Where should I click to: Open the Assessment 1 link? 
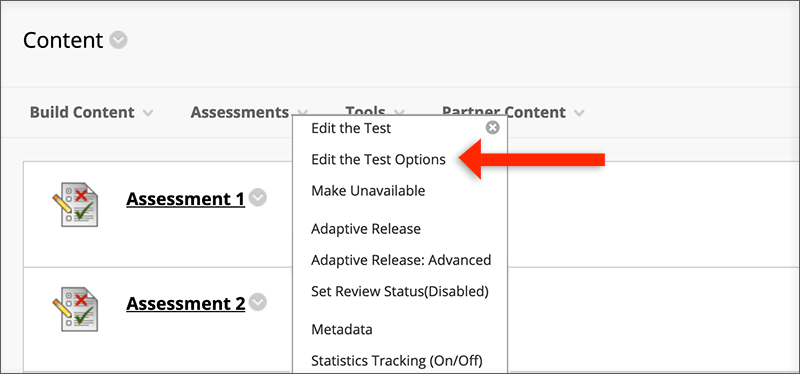point(186,199)
